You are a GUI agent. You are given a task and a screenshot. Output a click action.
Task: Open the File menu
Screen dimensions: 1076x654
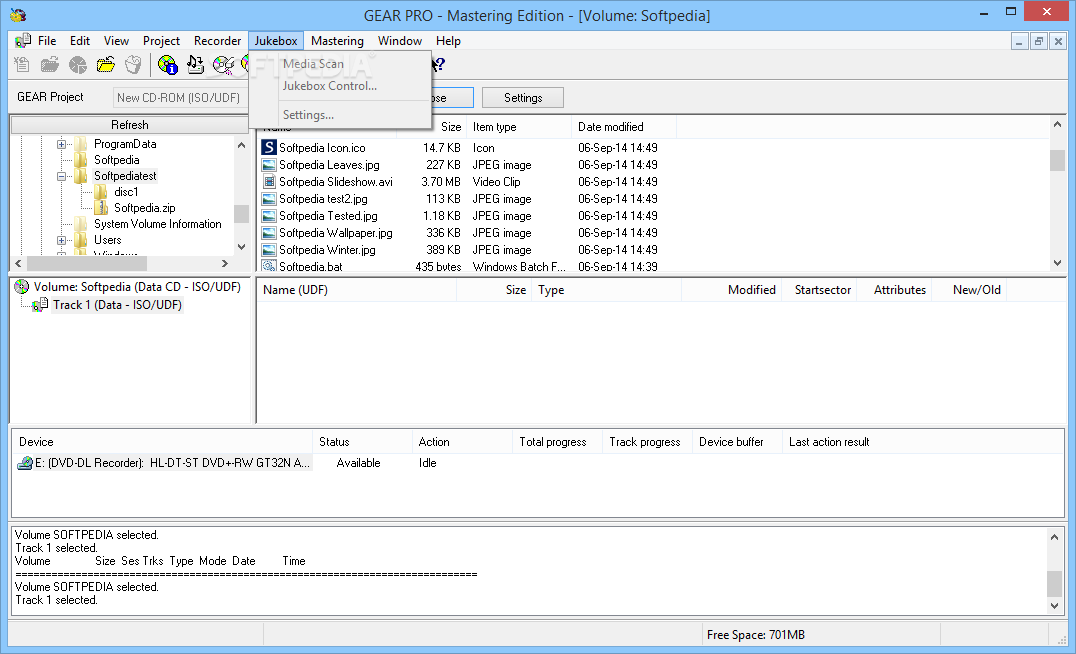tap(47, 40)
